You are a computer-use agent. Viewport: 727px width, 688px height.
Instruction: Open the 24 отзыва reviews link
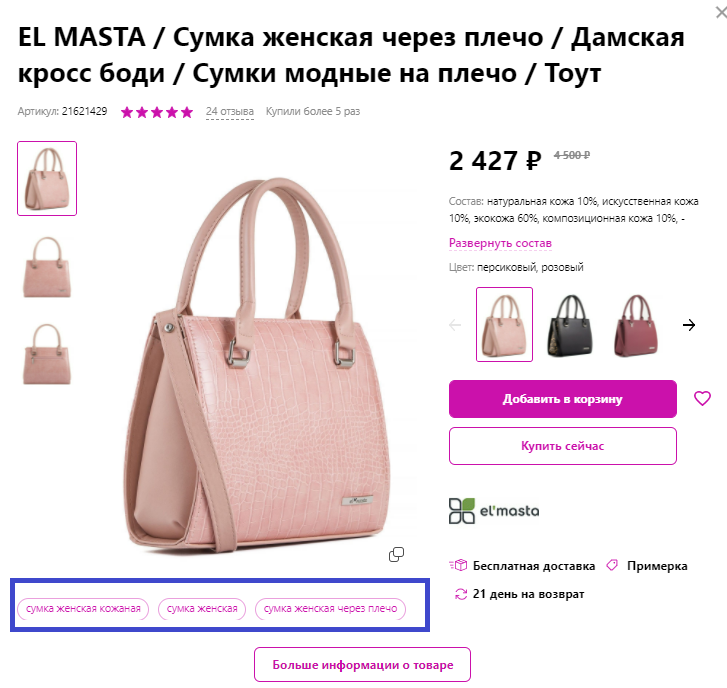[x=230, y=111]
